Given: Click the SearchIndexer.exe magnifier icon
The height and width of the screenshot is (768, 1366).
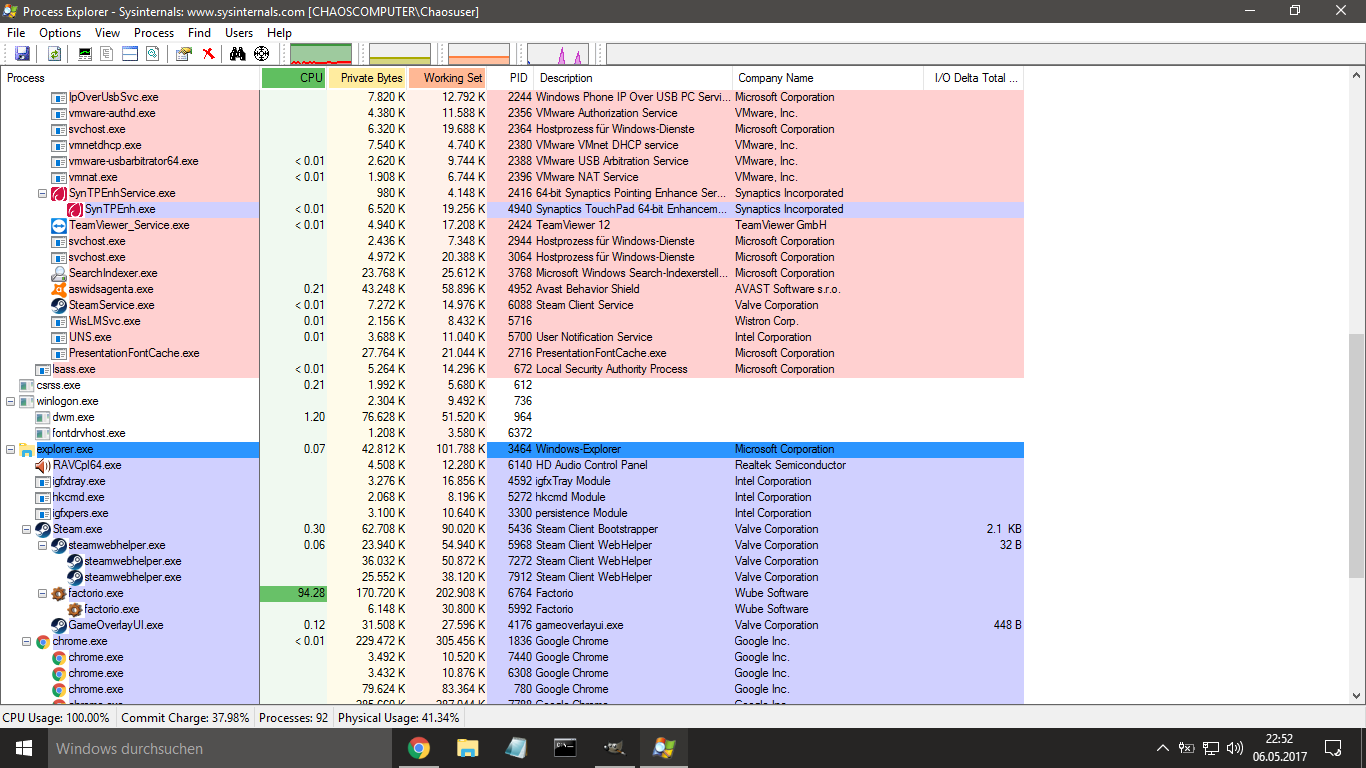Looking at the screenshot, I should point(59,273).
